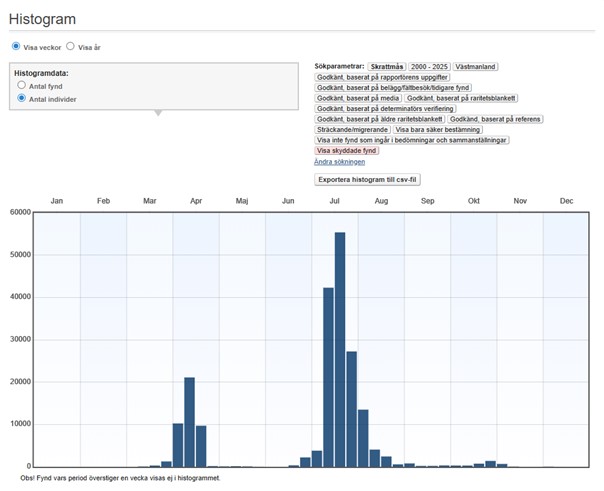Click the 'Ändra sökningen' link
604x491 pixels.
pyautogui.click(x=339, y=161)
